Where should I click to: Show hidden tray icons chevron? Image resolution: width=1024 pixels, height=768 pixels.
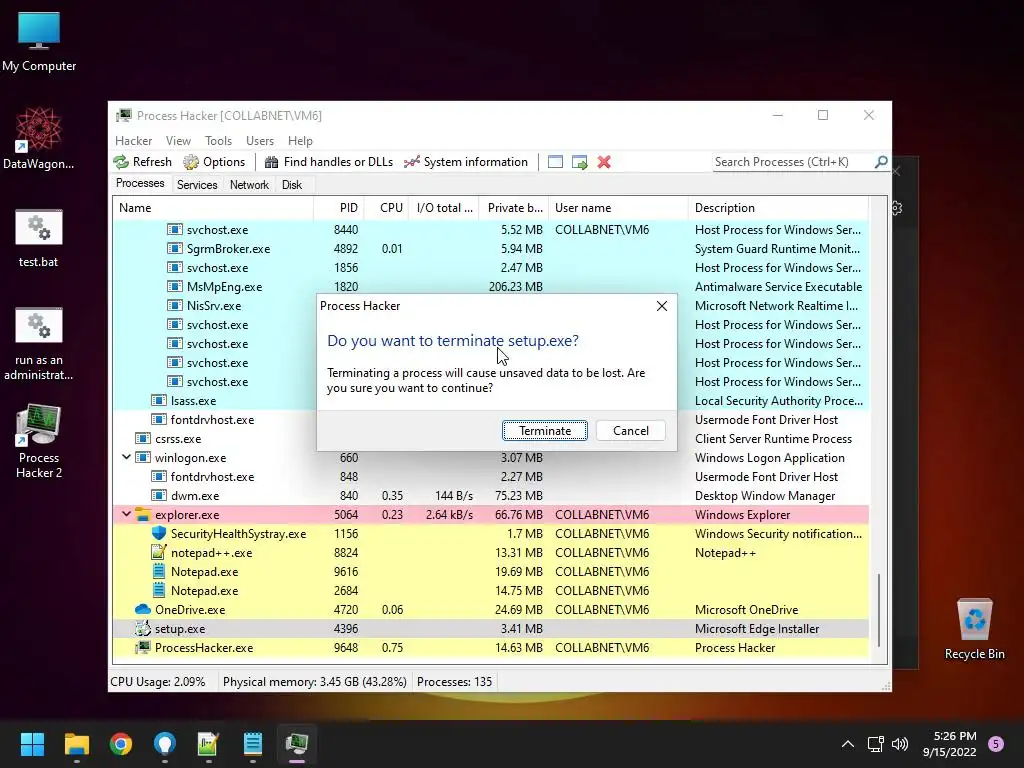(x=847, y=744)
